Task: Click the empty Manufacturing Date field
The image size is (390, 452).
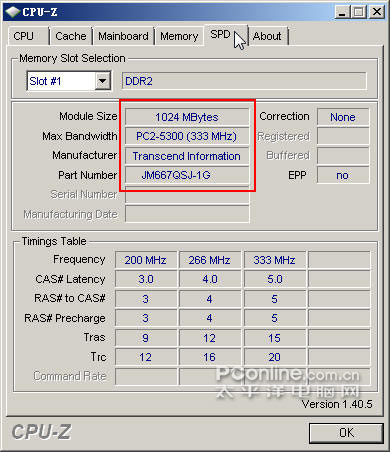Action: 187,214
